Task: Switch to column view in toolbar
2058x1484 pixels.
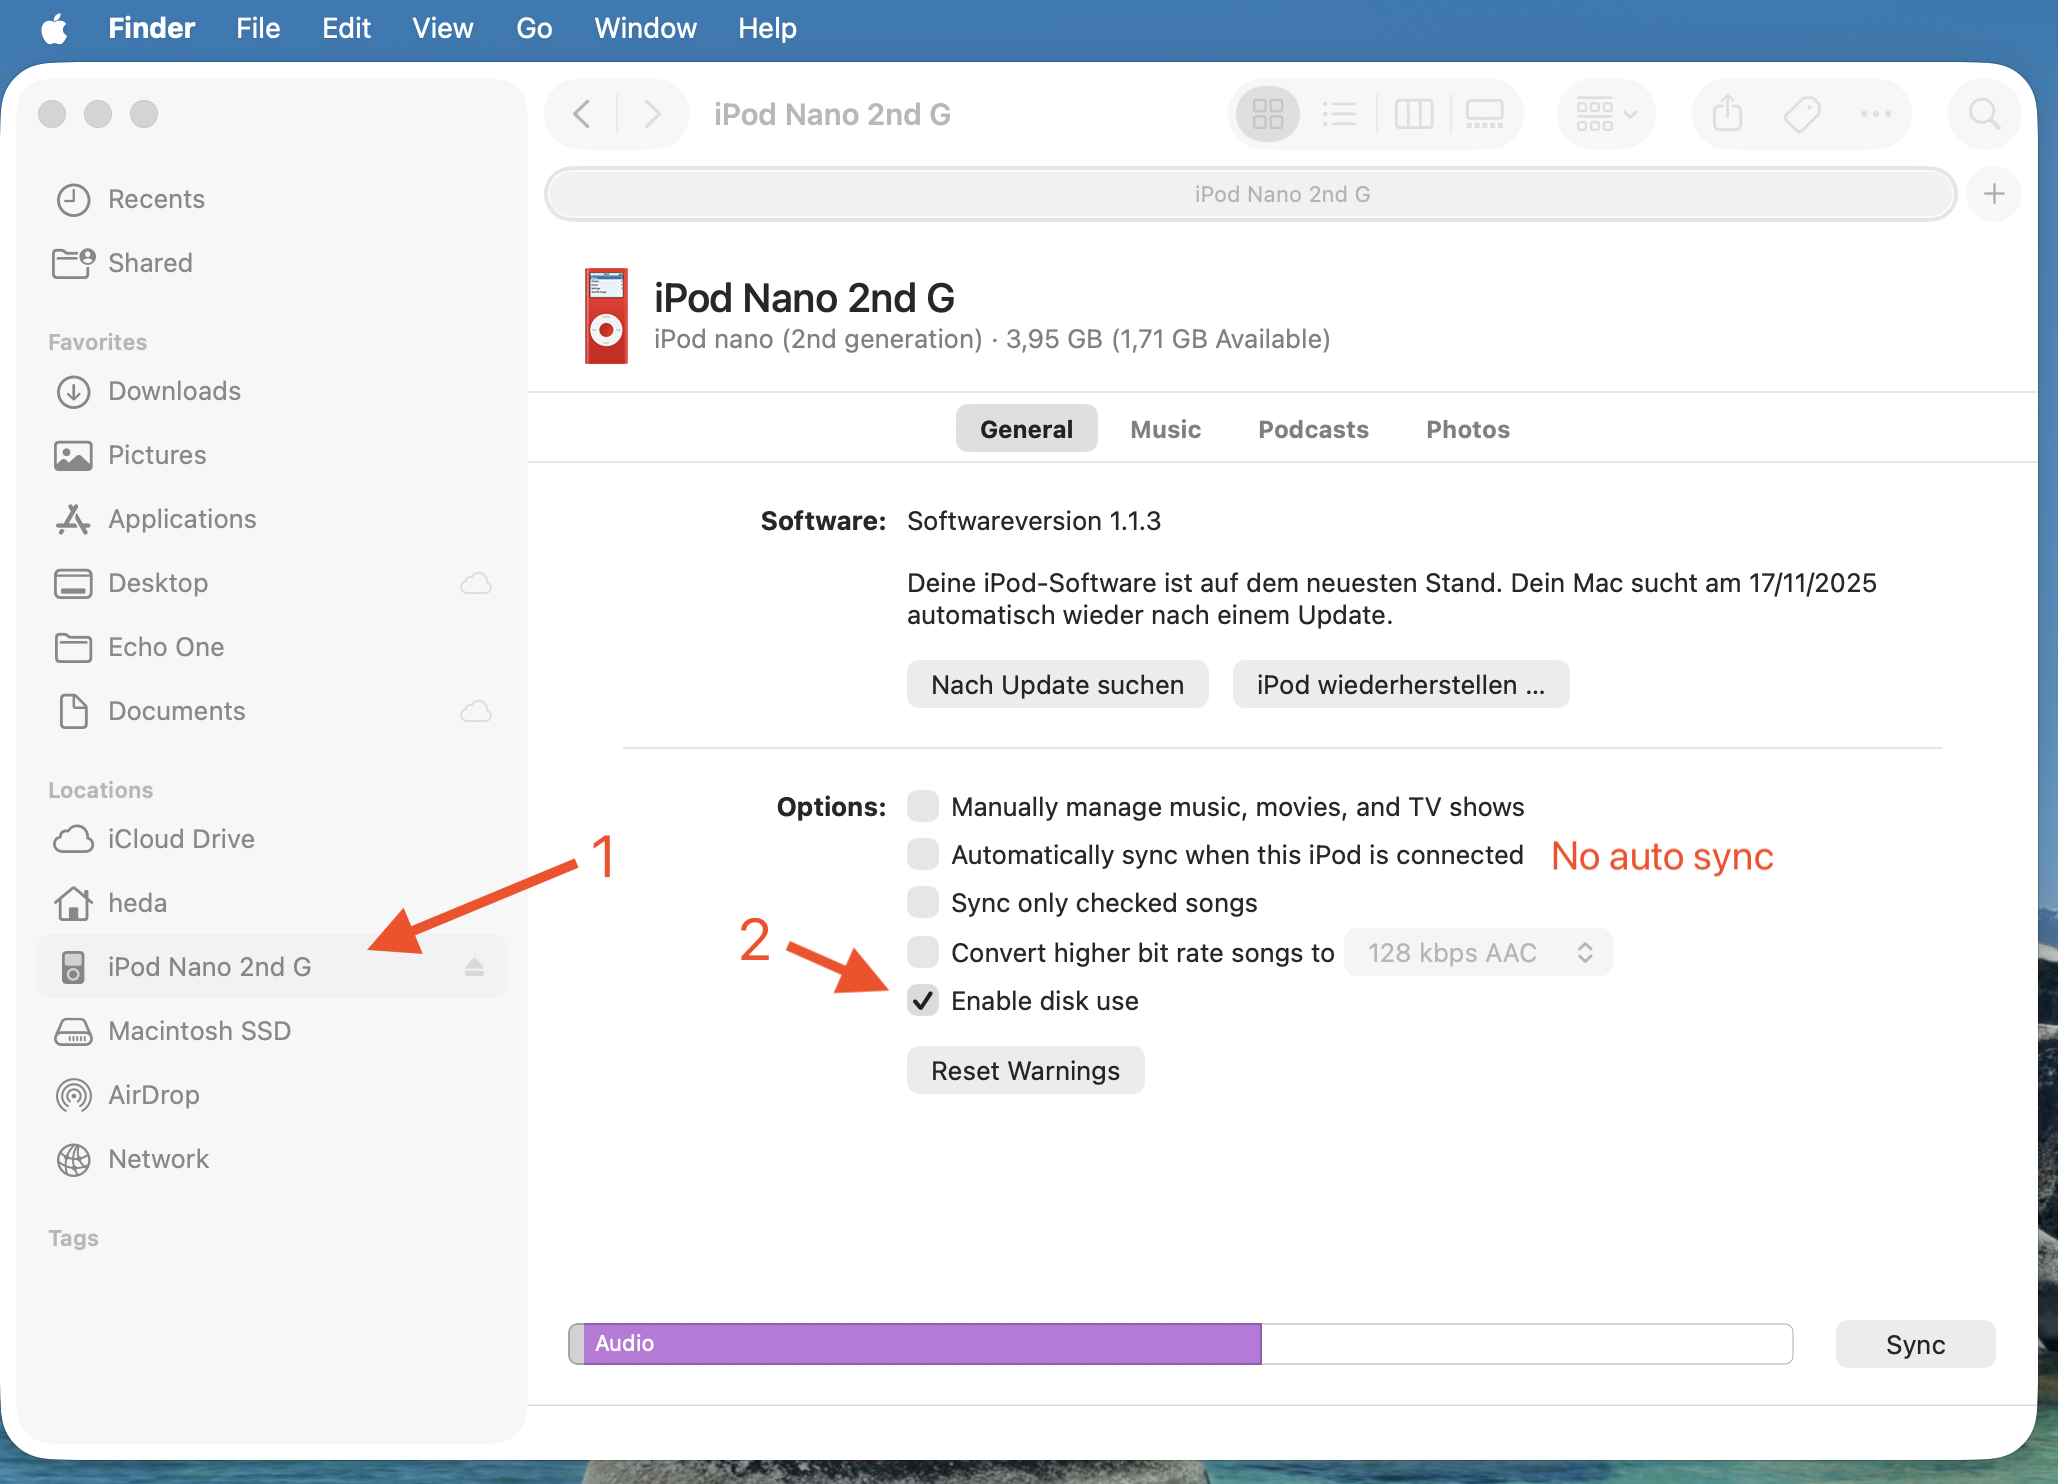Action: (1413, 114)
